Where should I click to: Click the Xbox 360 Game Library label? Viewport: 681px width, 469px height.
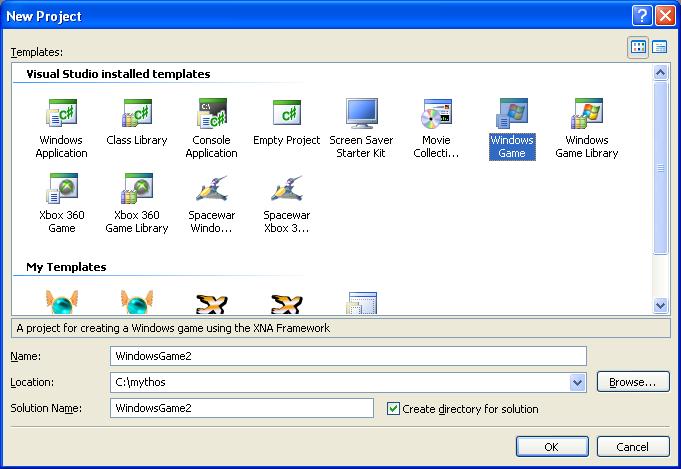click(137, 221)
